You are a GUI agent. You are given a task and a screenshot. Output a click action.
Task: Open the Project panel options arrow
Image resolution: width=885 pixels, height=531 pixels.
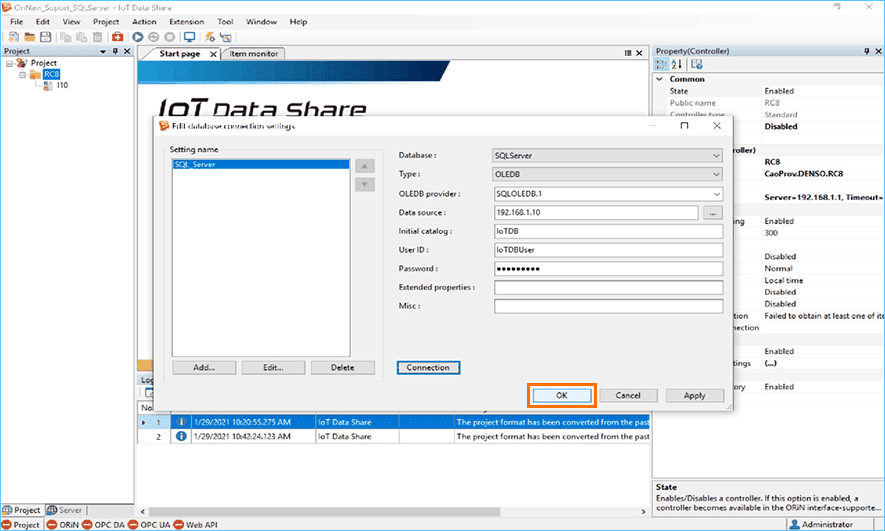103,51
